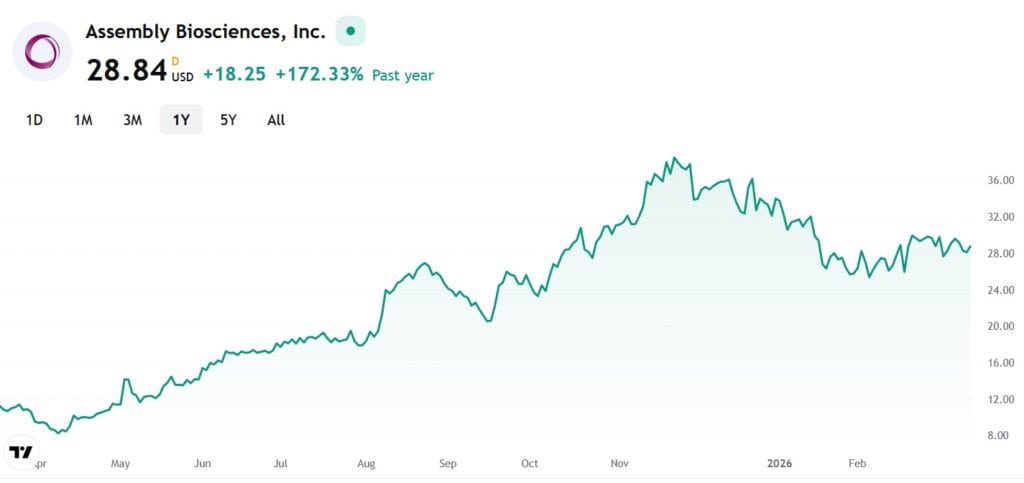Image resolution: width=1024 pixels, height=483 pixels.
Task: Click the orange D delayed-data indicator
Action: tap(176, 62)
